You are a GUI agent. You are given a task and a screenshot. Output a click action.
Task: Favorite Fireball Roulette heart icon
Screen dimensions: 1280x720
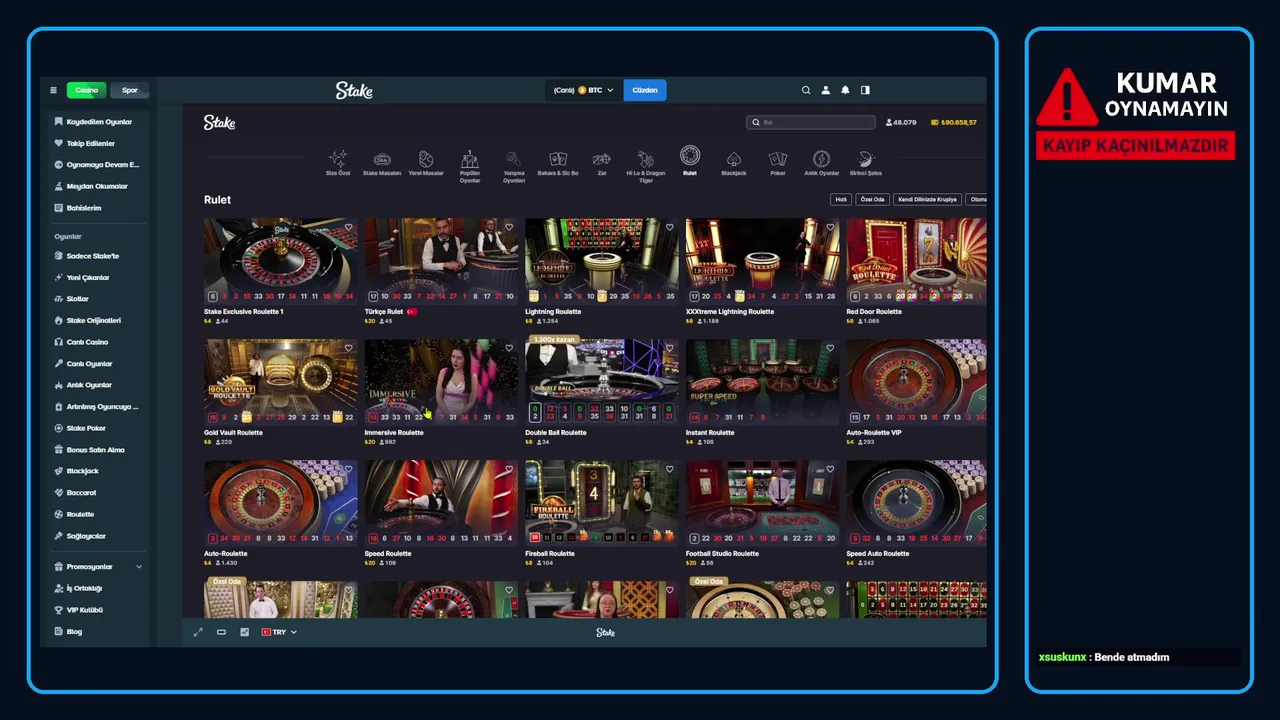tap(669, 469)
